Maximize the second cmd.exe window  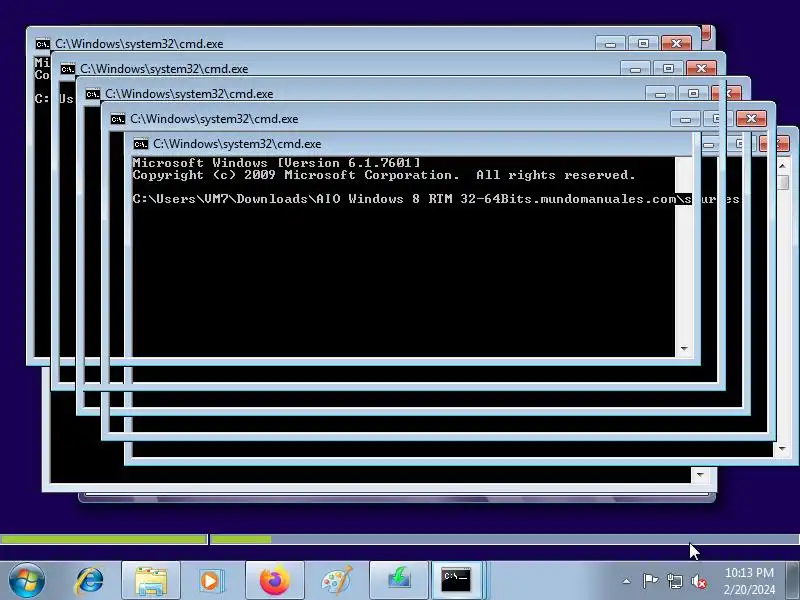click(668, 68)
